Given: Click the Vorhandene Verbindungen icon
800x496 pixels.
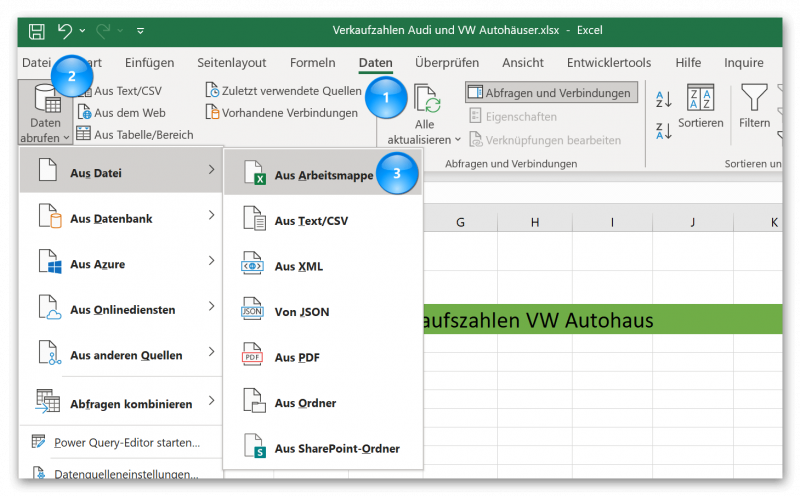Looking at the screenshot, I should [212, 112].
